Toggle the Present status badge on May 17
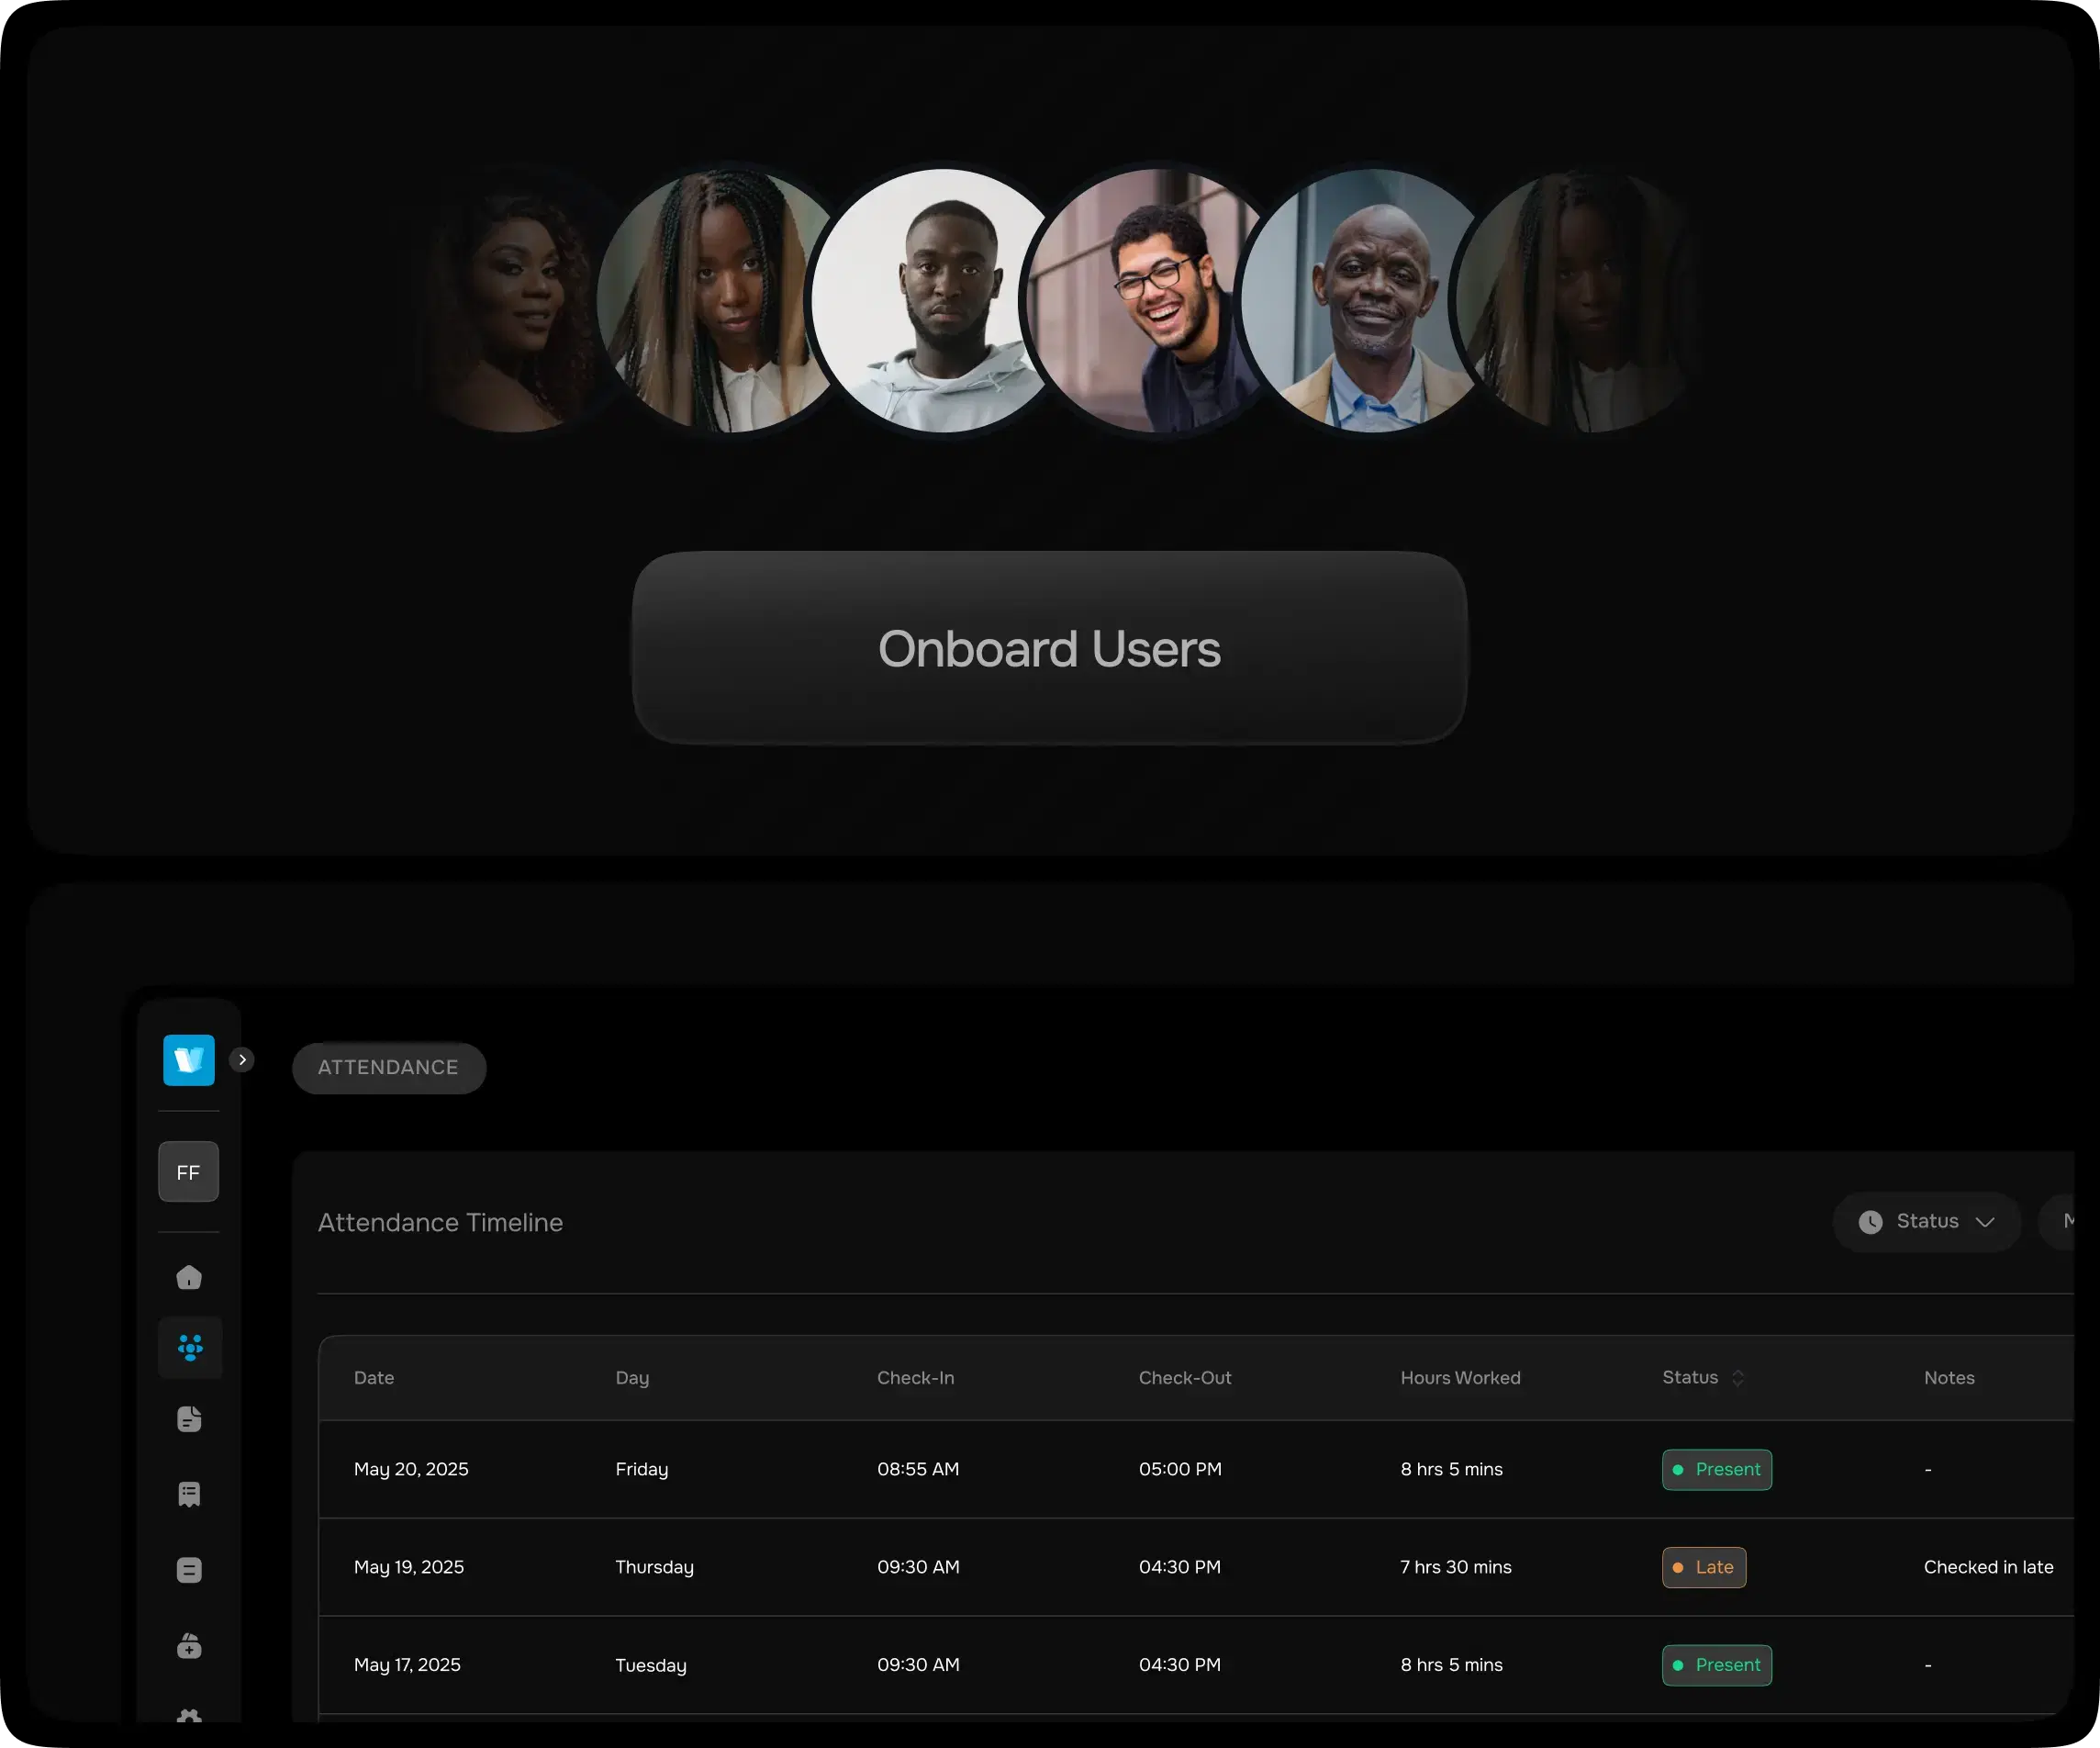The image size is (2100, 1748). coord(1716,1664)
